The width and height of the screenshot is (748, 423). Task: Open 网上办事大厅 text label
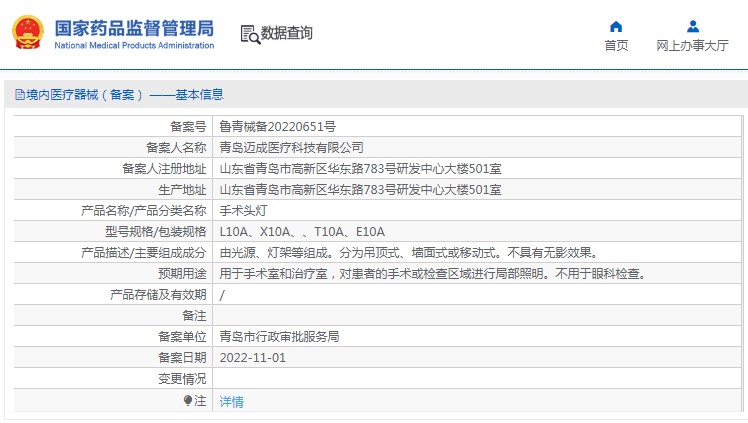pos(692,46)
